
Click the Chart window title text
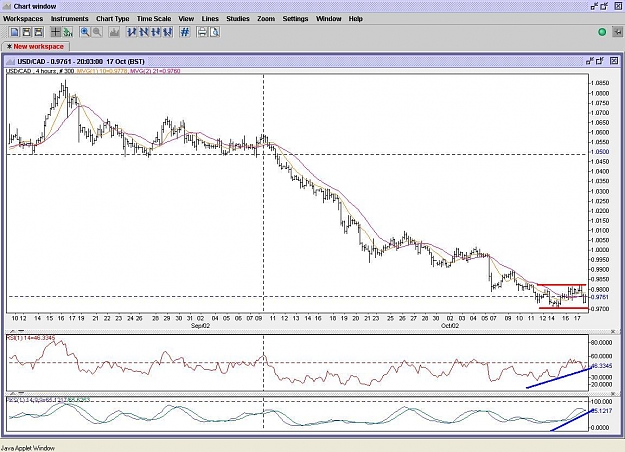coord(35,6)
